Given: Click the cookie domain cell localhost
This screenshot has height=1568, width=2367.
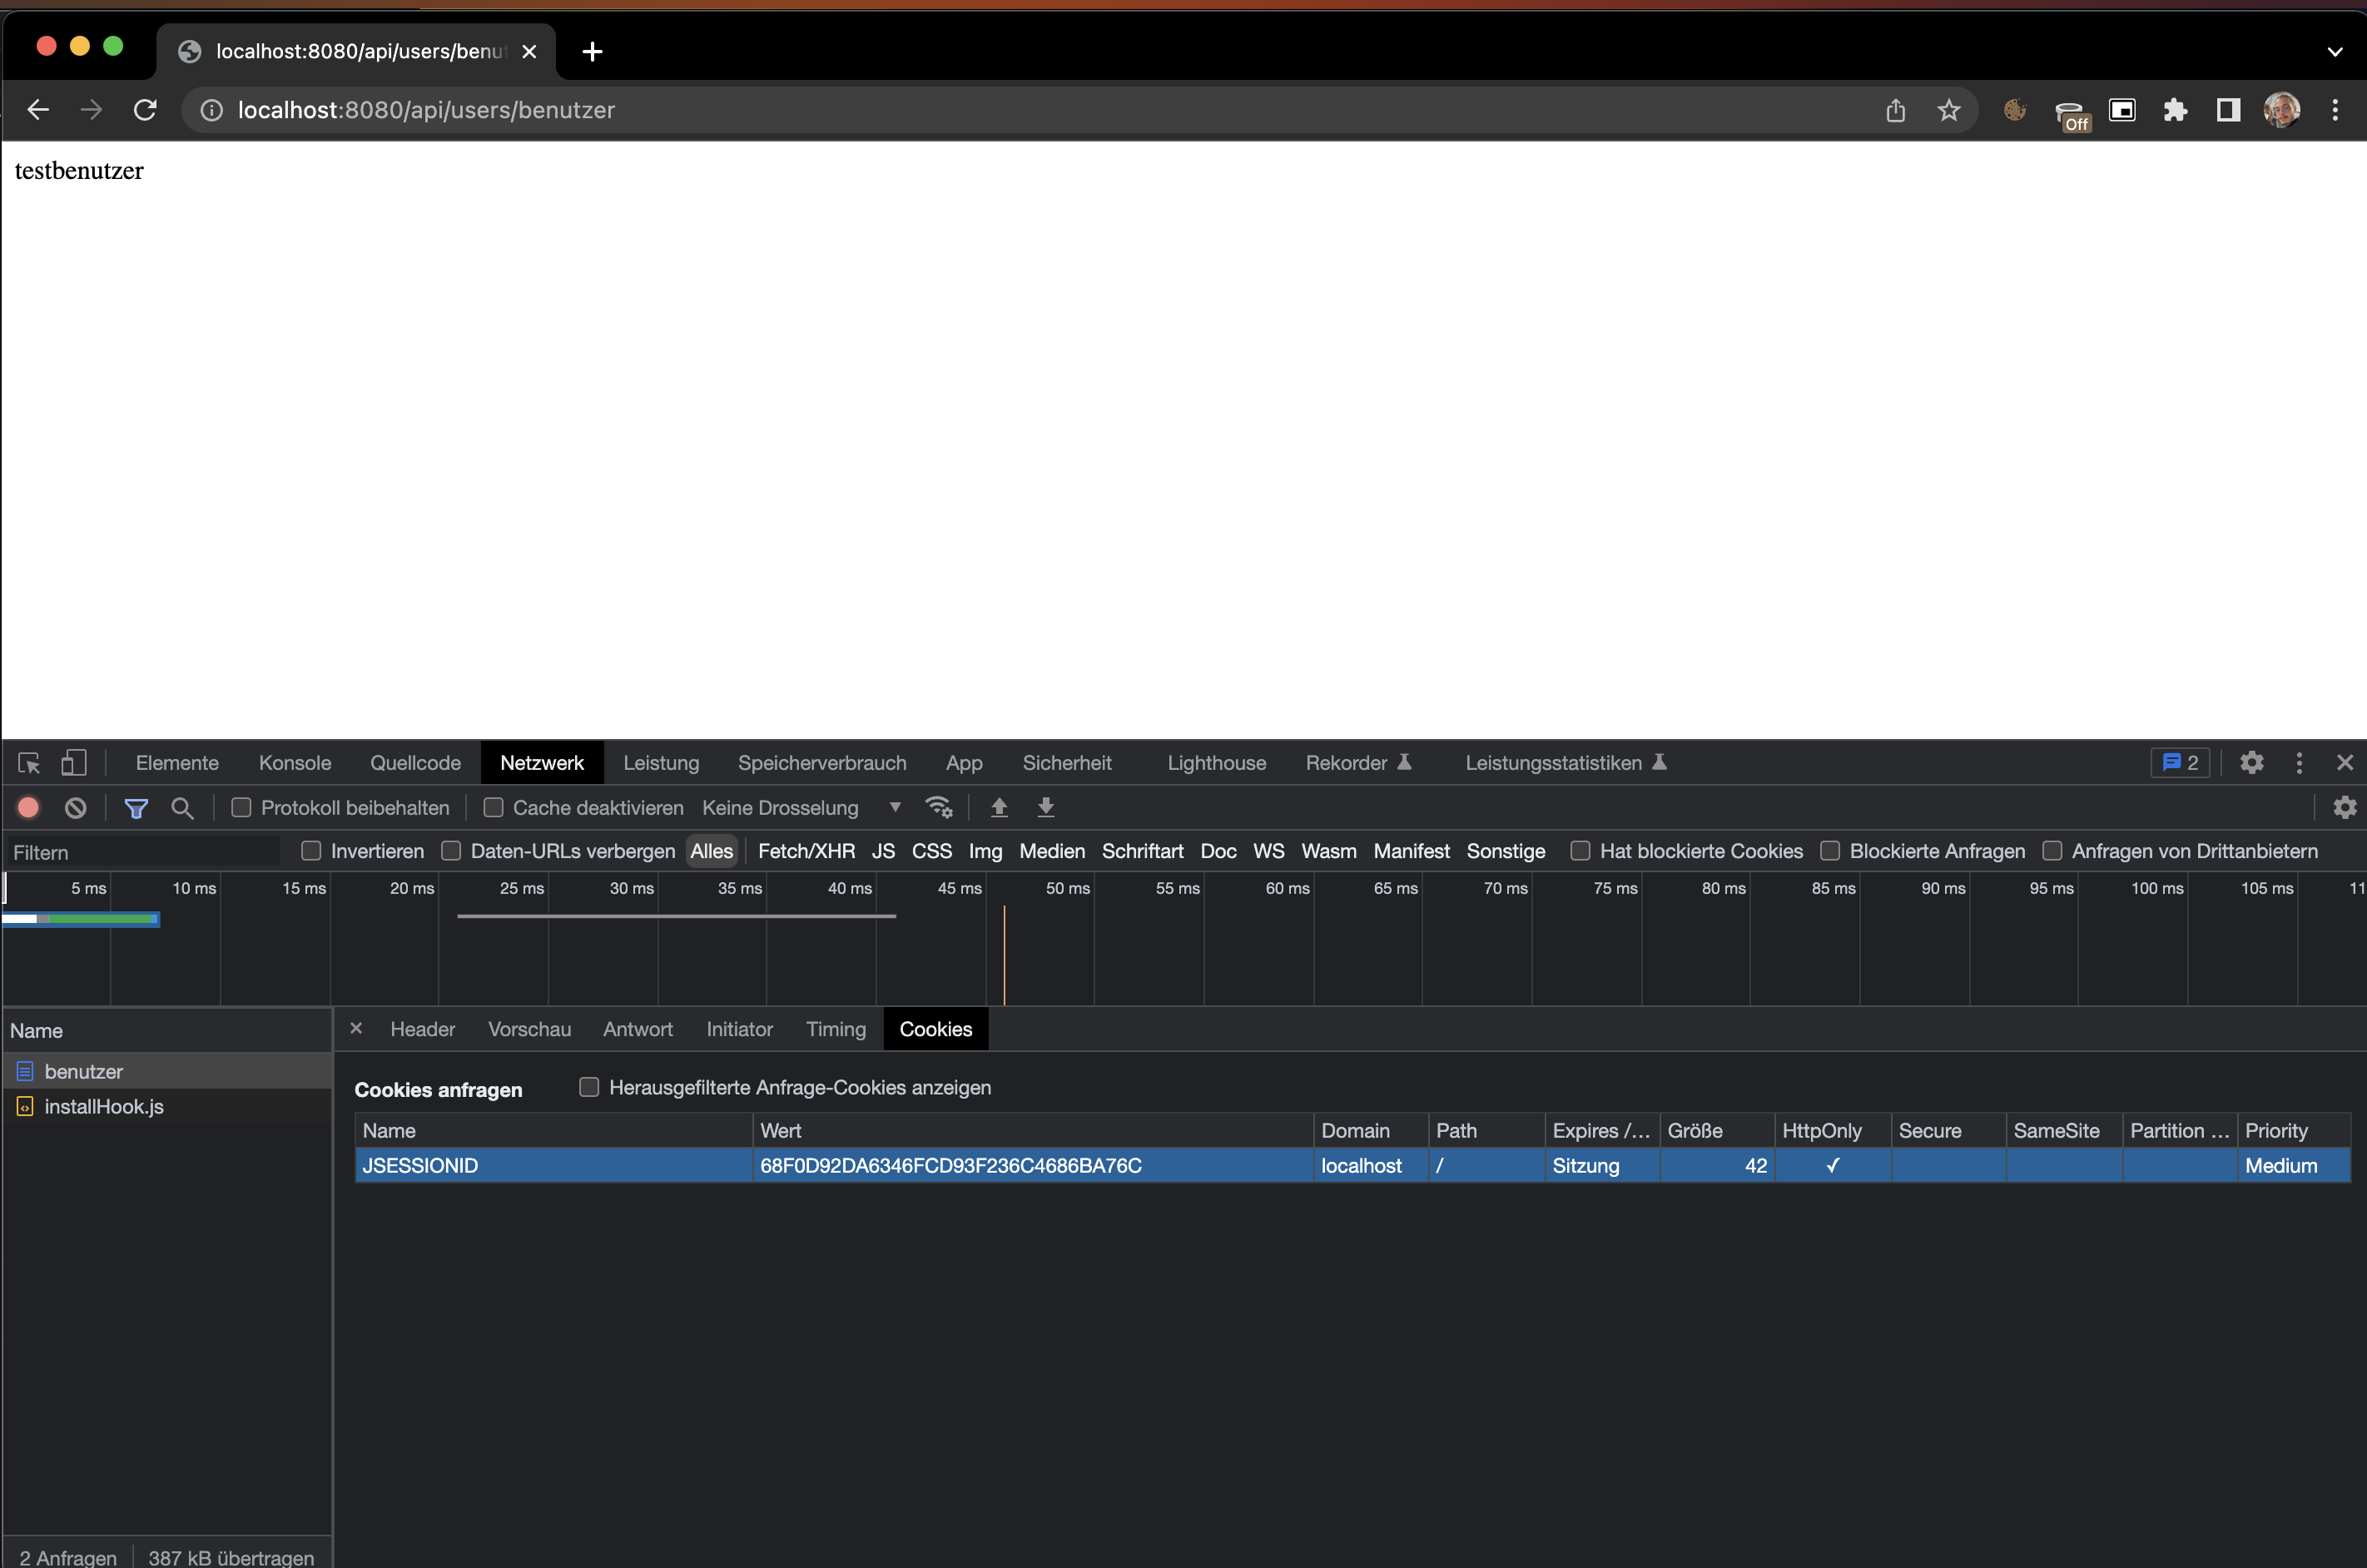Looking at the screenshot, I should [1370, 1165].
